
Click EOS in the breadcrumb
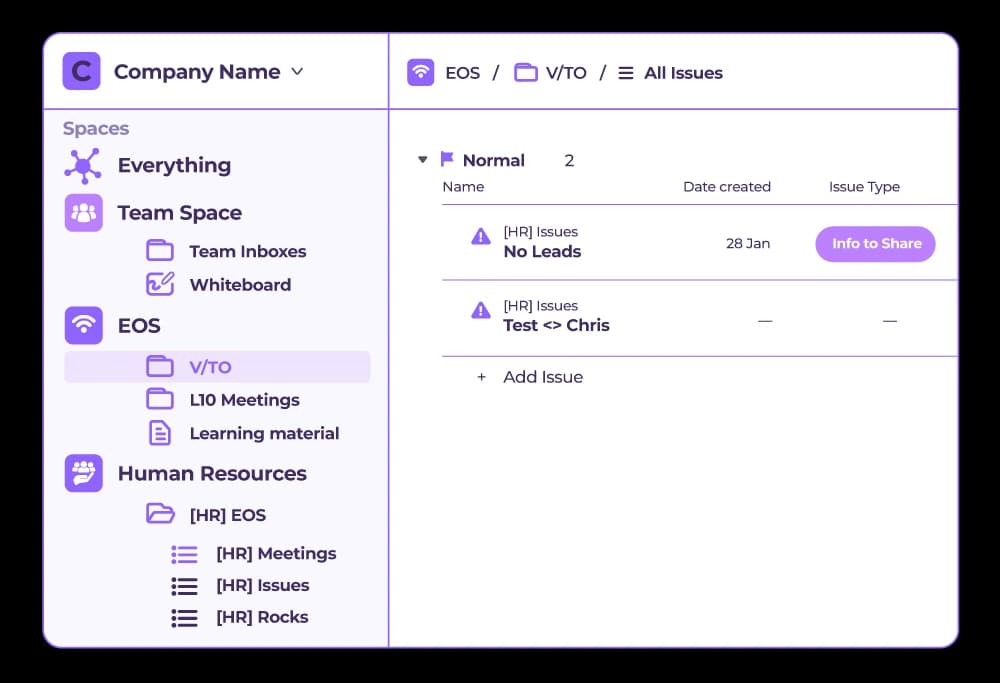coord(461,73)
